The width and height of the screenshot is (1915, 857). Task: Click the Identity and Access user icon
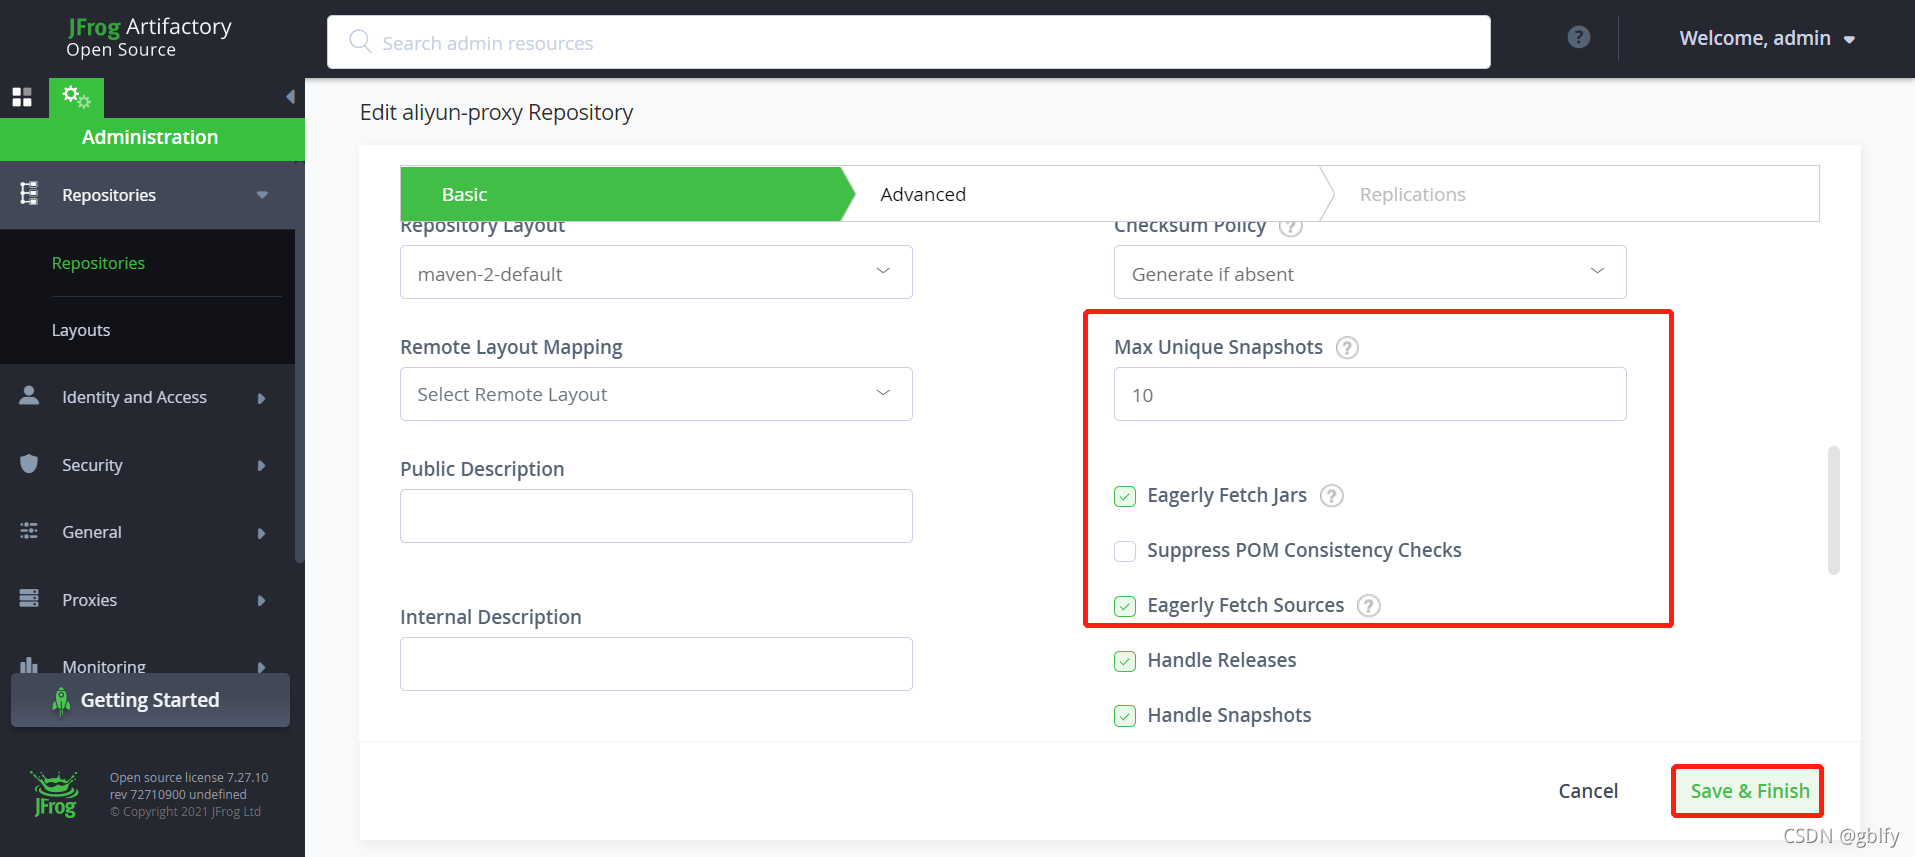coord(29,396)
